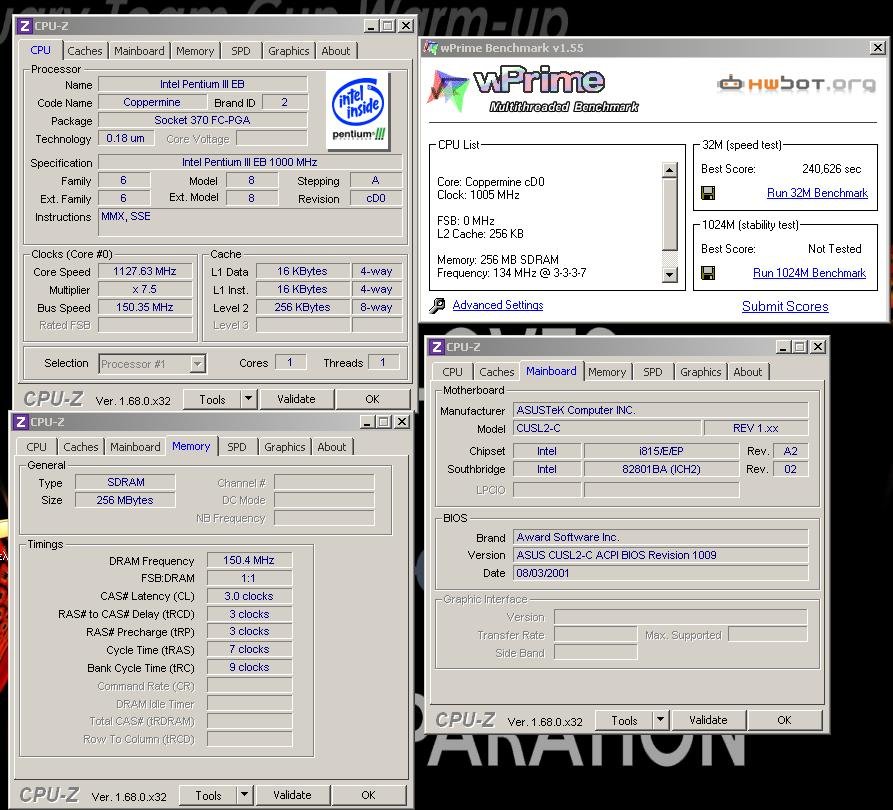The height and width of the screenshot is (810, 893).
Task: Click the Name field Intel Pentium III EB
Action: (202, 84)
